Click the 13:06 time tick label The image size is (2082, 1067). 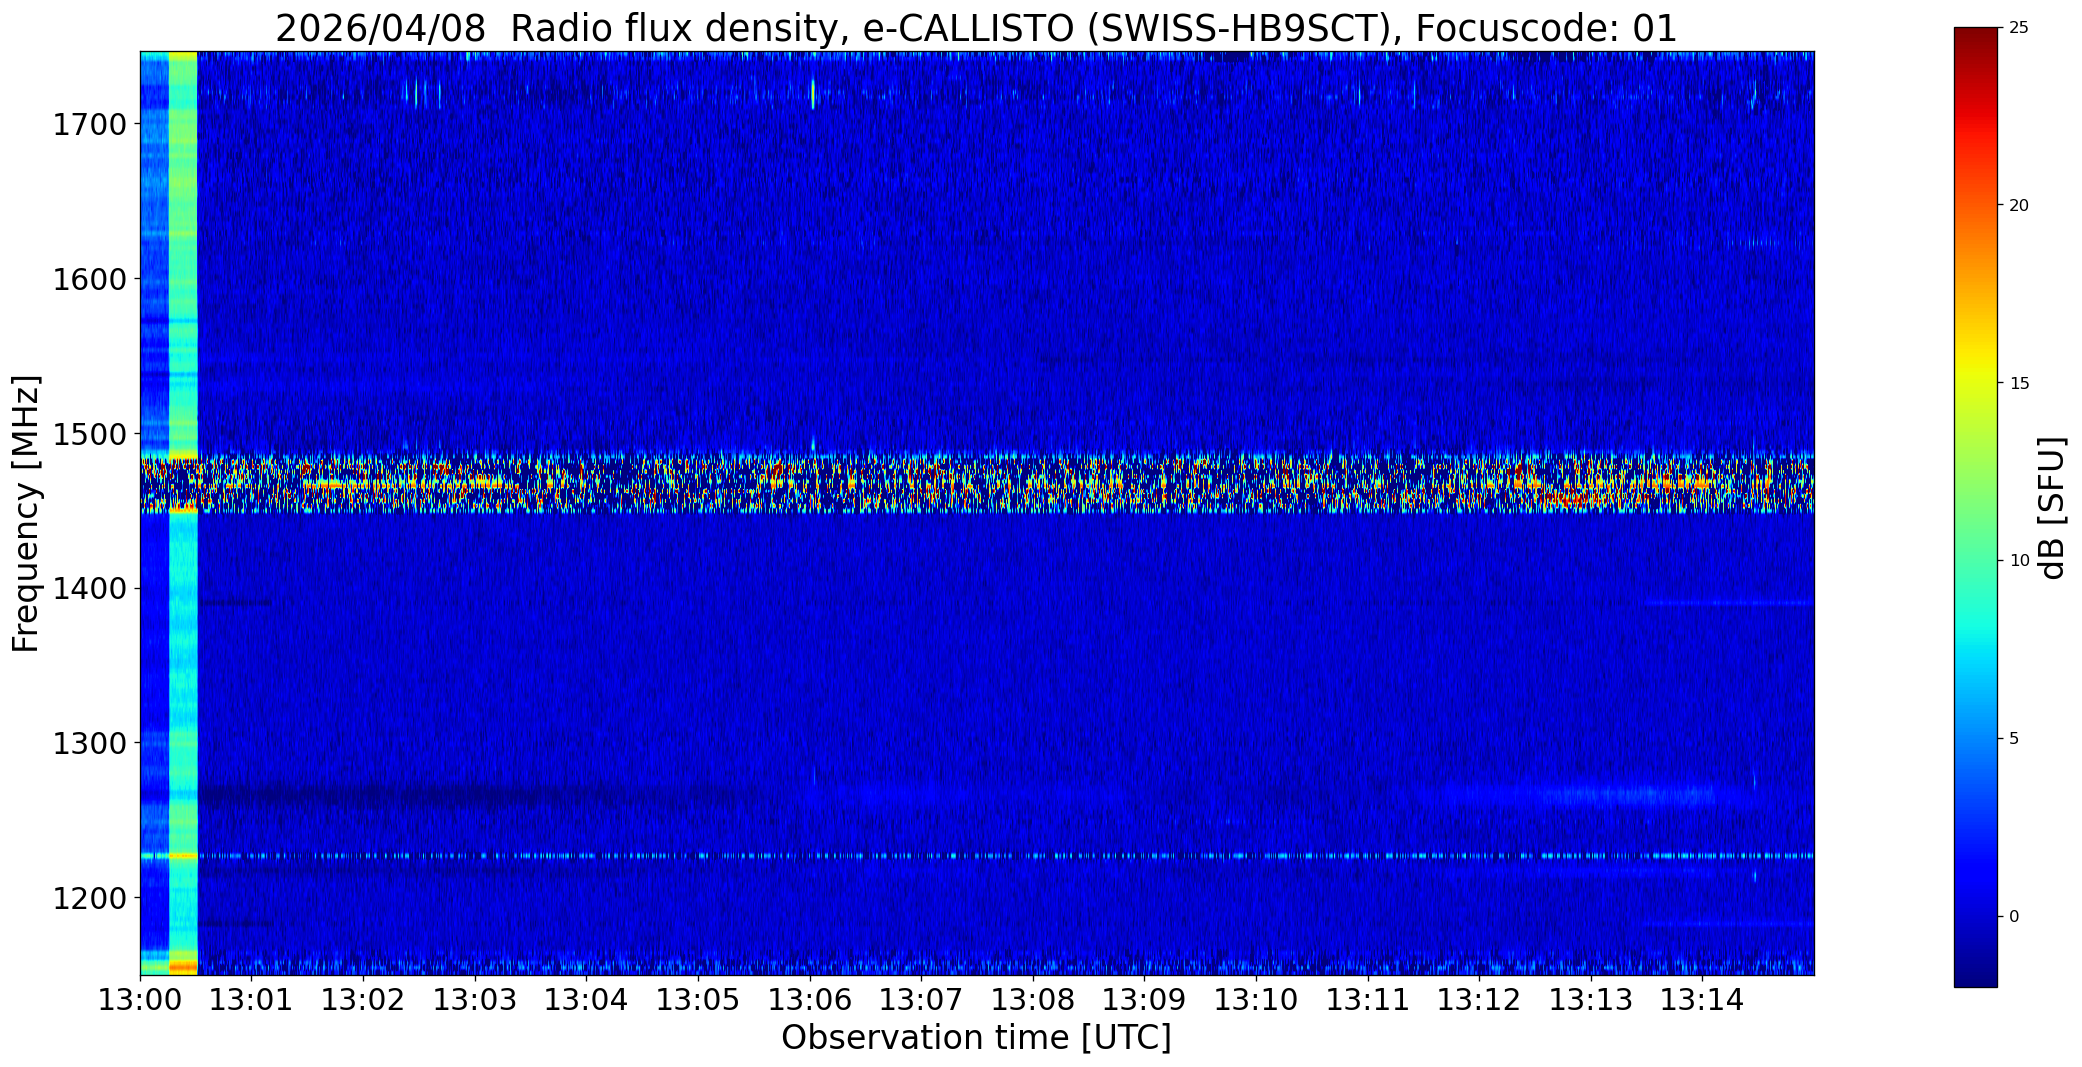(810, 1000)
